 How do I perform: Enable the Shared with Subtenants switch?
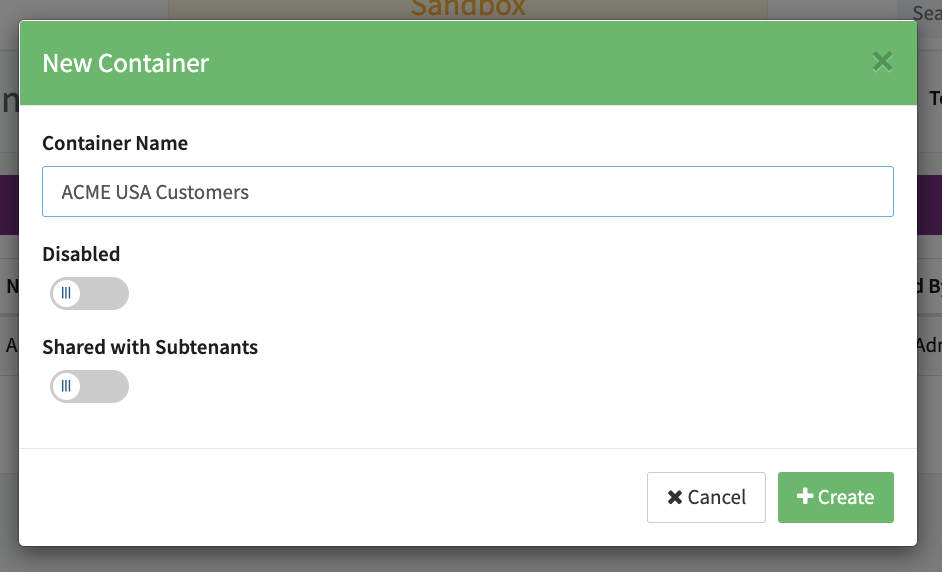tap(89, 386)
